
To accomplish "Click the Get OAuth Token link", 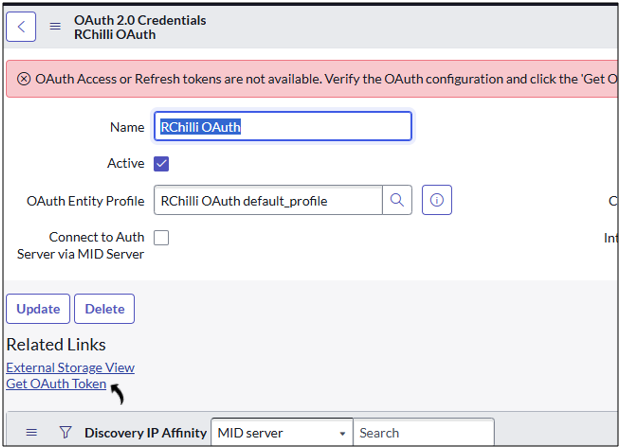I will click(56, 384).
